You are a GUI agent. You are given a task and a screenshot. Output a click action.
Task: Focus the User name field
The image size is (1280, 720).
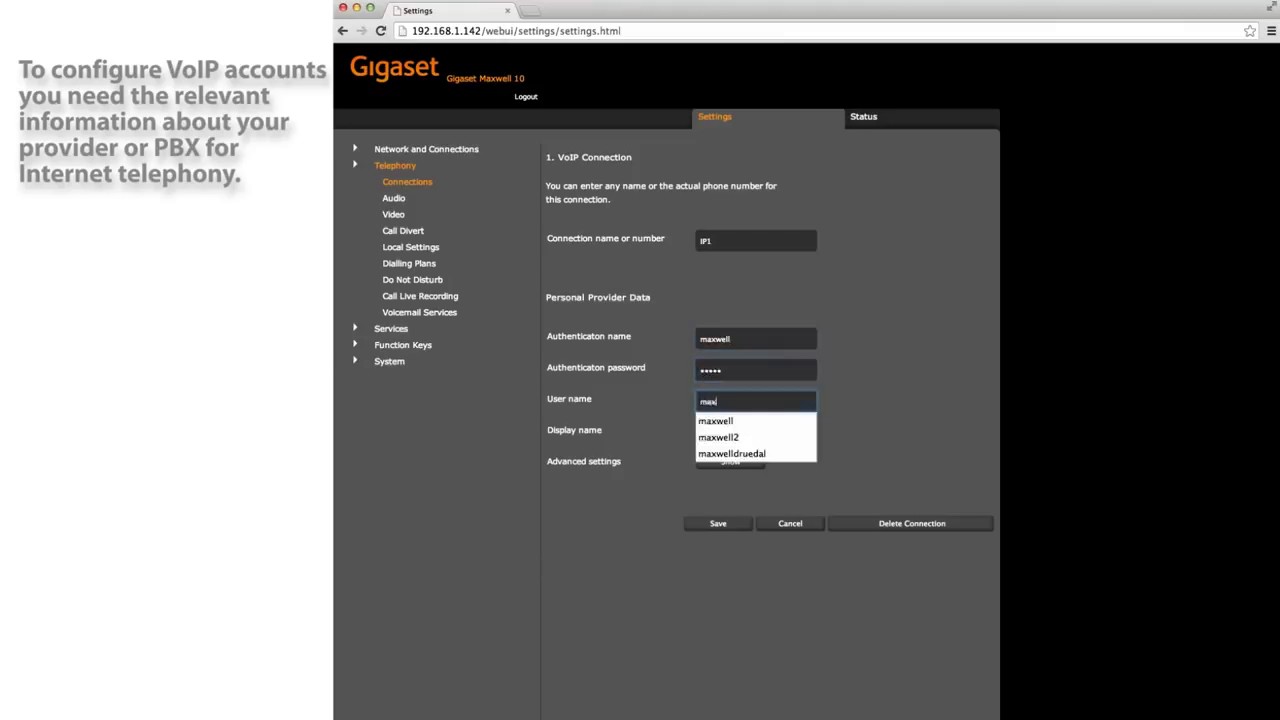(x=756, y=401)
